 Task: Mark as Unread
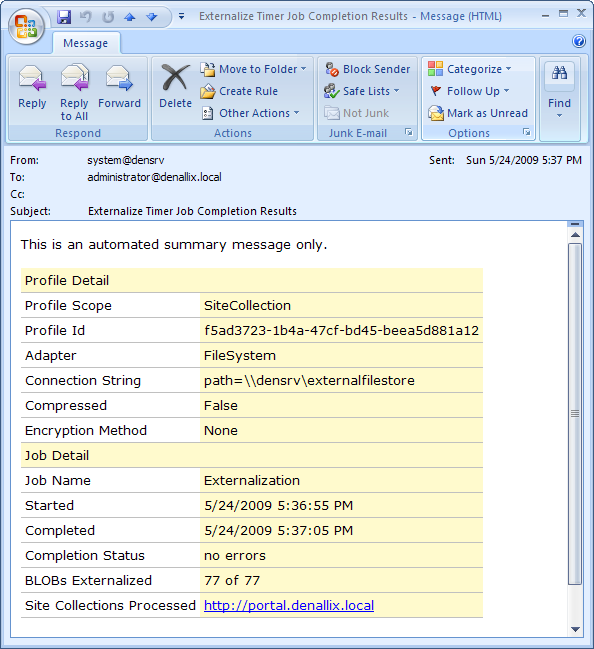click(x=478, y=113)
